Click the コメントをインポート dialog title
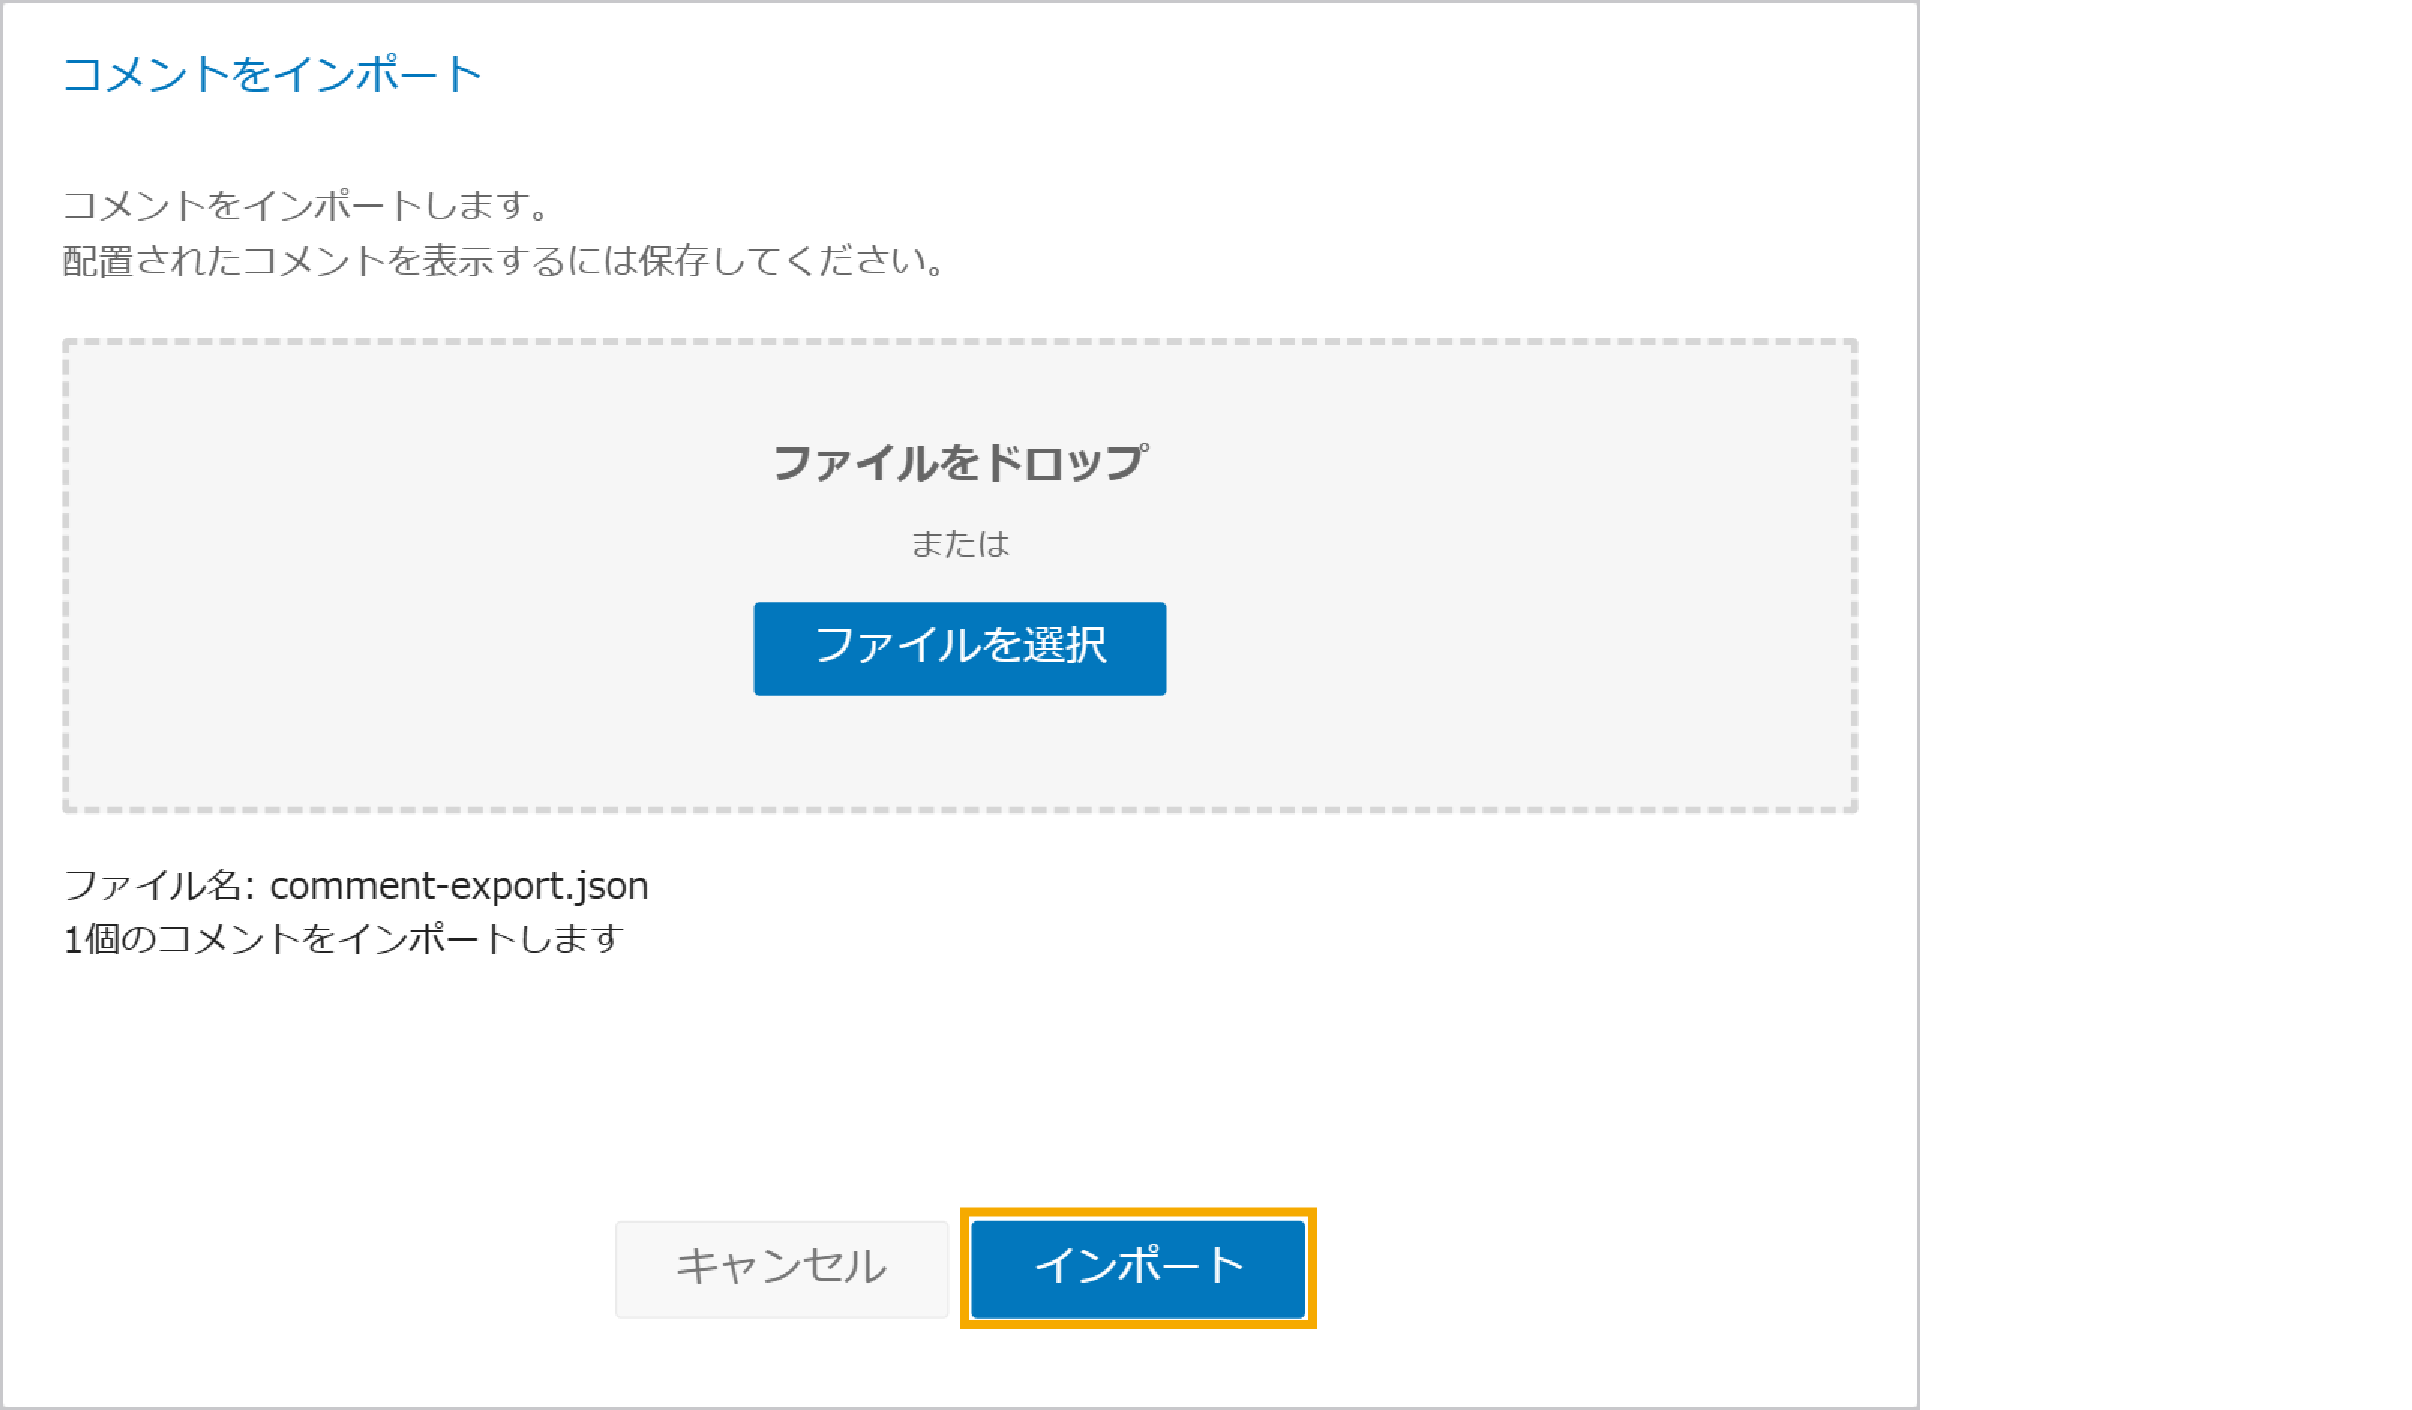Screen dimensions: 2412x1410 tap(272, 75)
